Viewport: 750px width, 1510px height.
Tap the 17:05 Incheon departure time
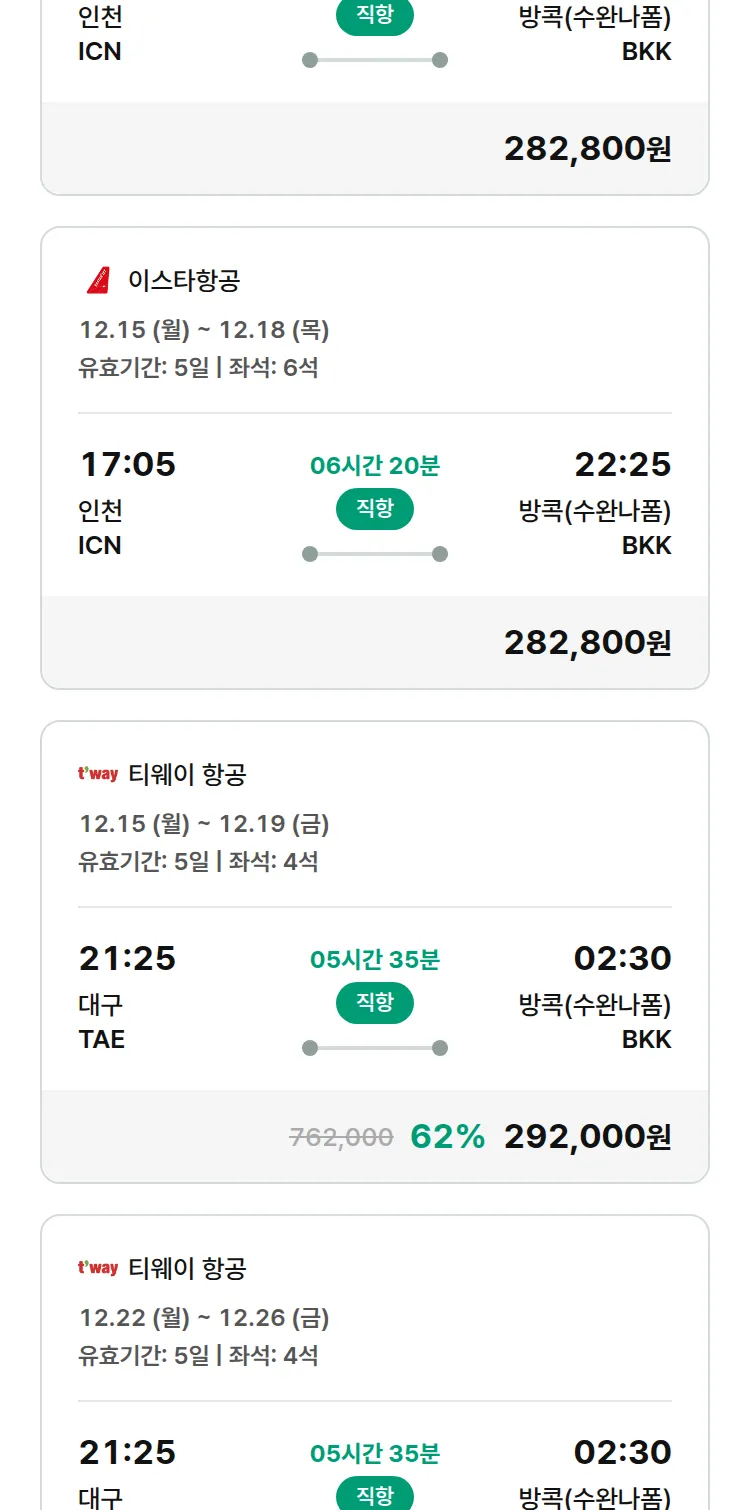[127, 464]
